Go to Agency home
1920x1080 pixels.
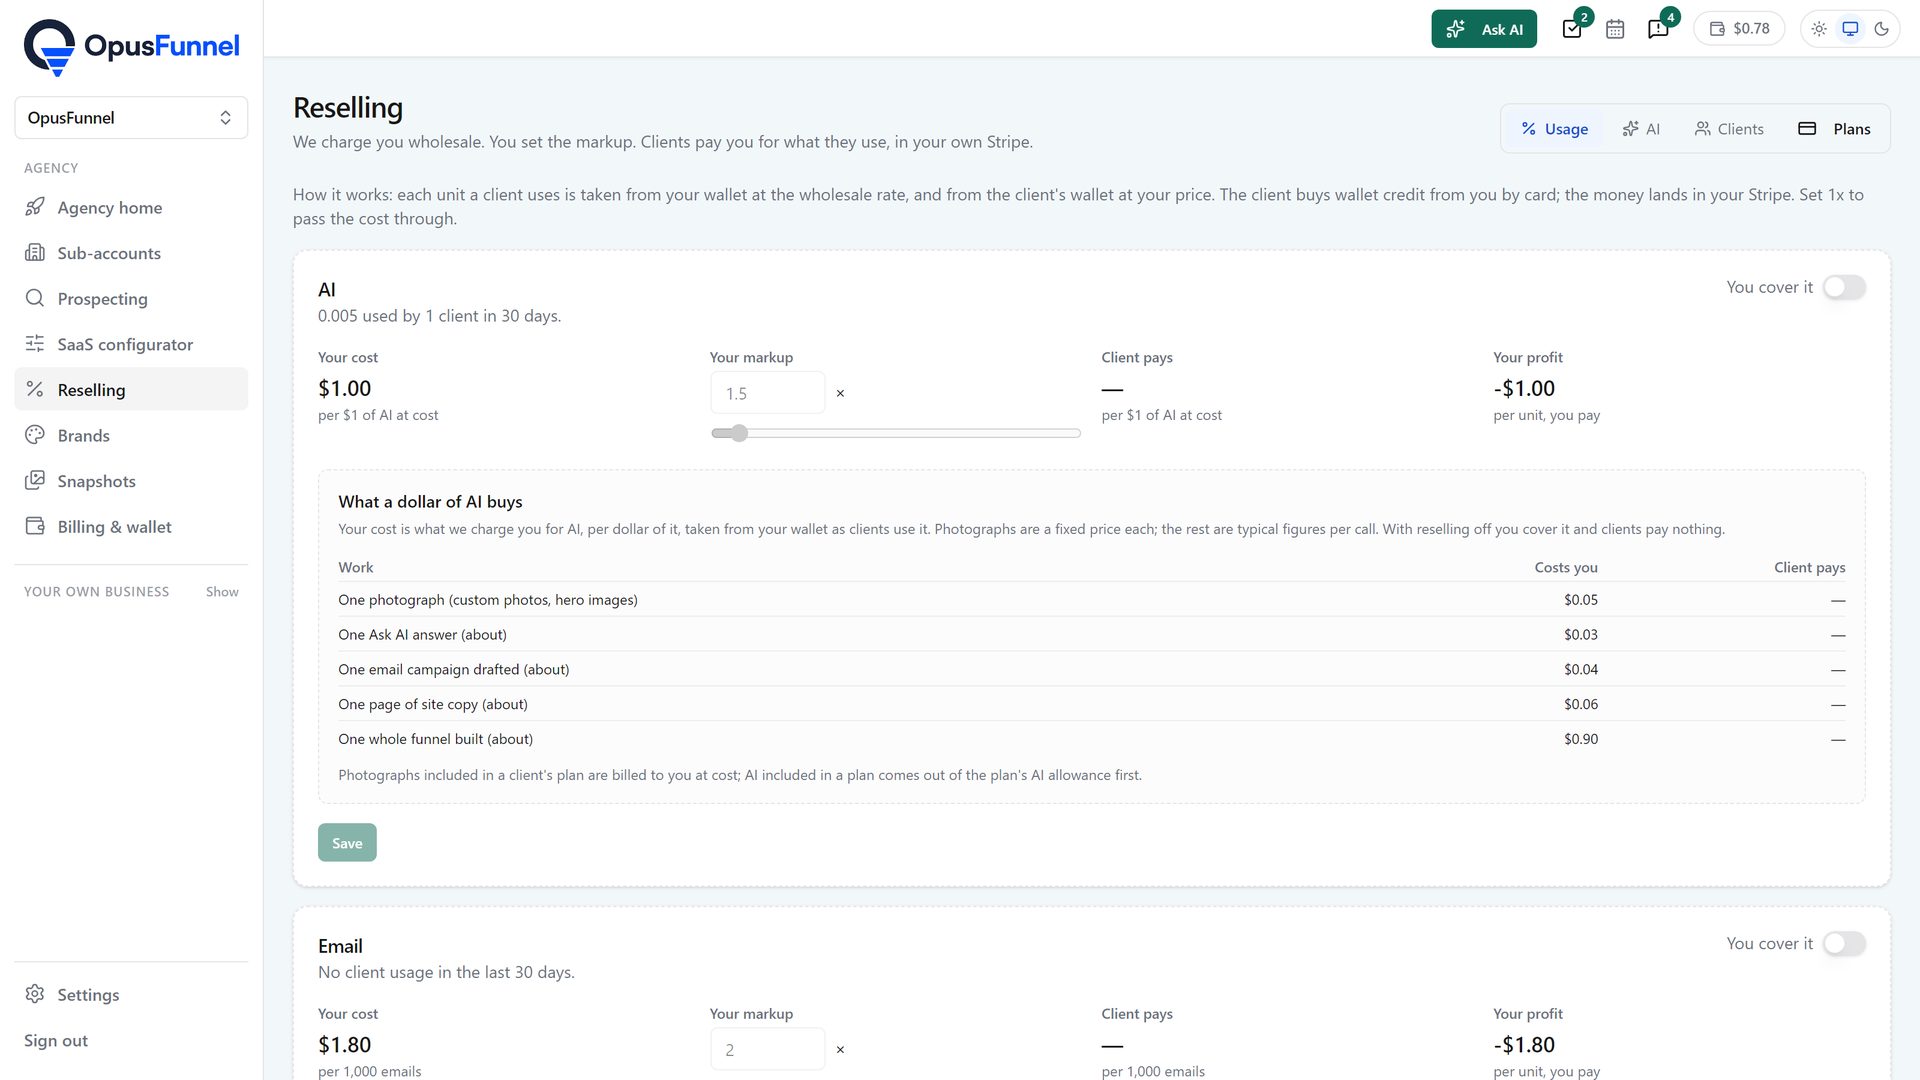pos(131,207)
